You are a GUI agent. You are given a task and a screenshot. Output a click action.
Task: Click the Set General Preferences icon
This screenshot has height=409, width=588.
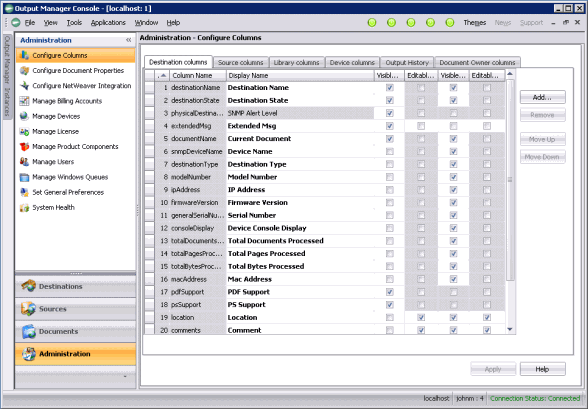click(x=24, y=192)
